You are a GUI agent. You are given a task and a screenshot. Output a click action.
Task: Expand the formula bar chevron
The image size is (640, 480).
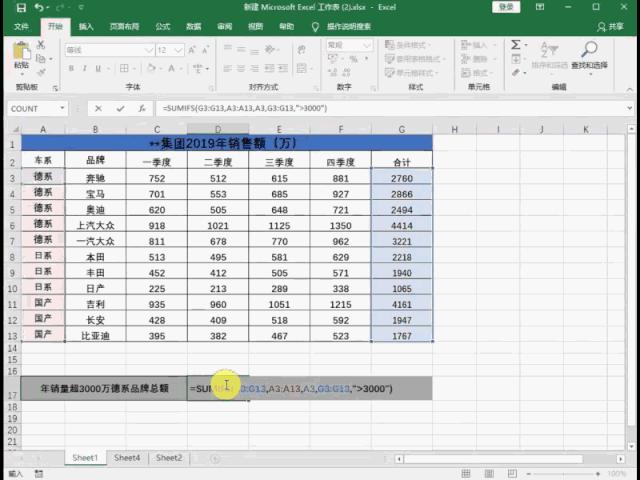[629, 108]
